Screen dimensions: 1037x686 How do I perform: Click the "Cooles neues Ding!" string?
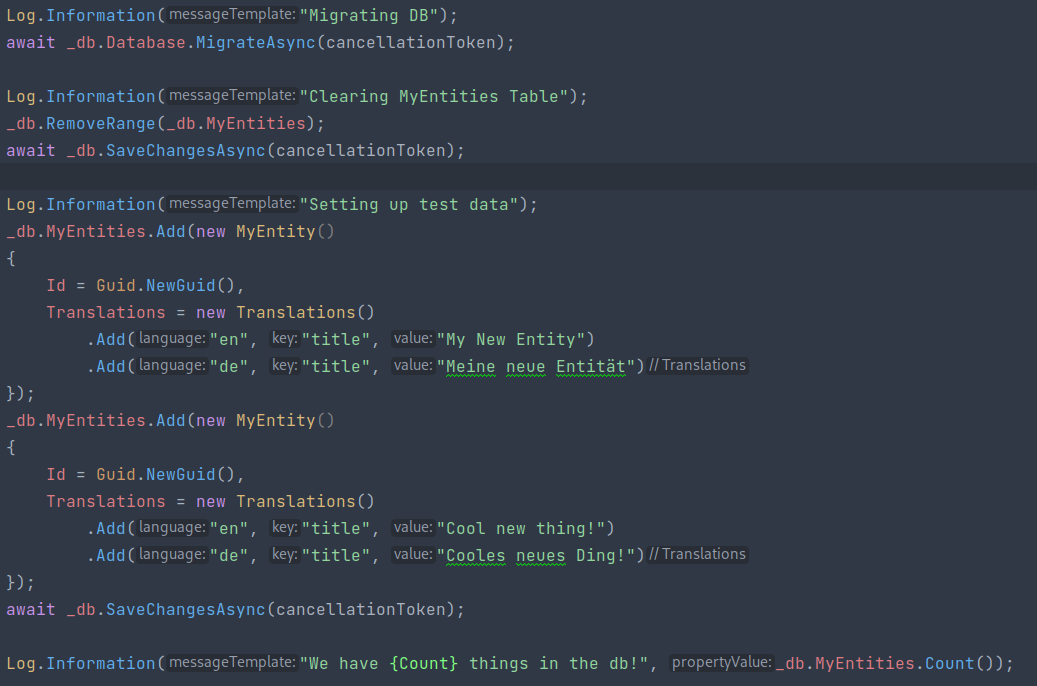click(540, 556)
